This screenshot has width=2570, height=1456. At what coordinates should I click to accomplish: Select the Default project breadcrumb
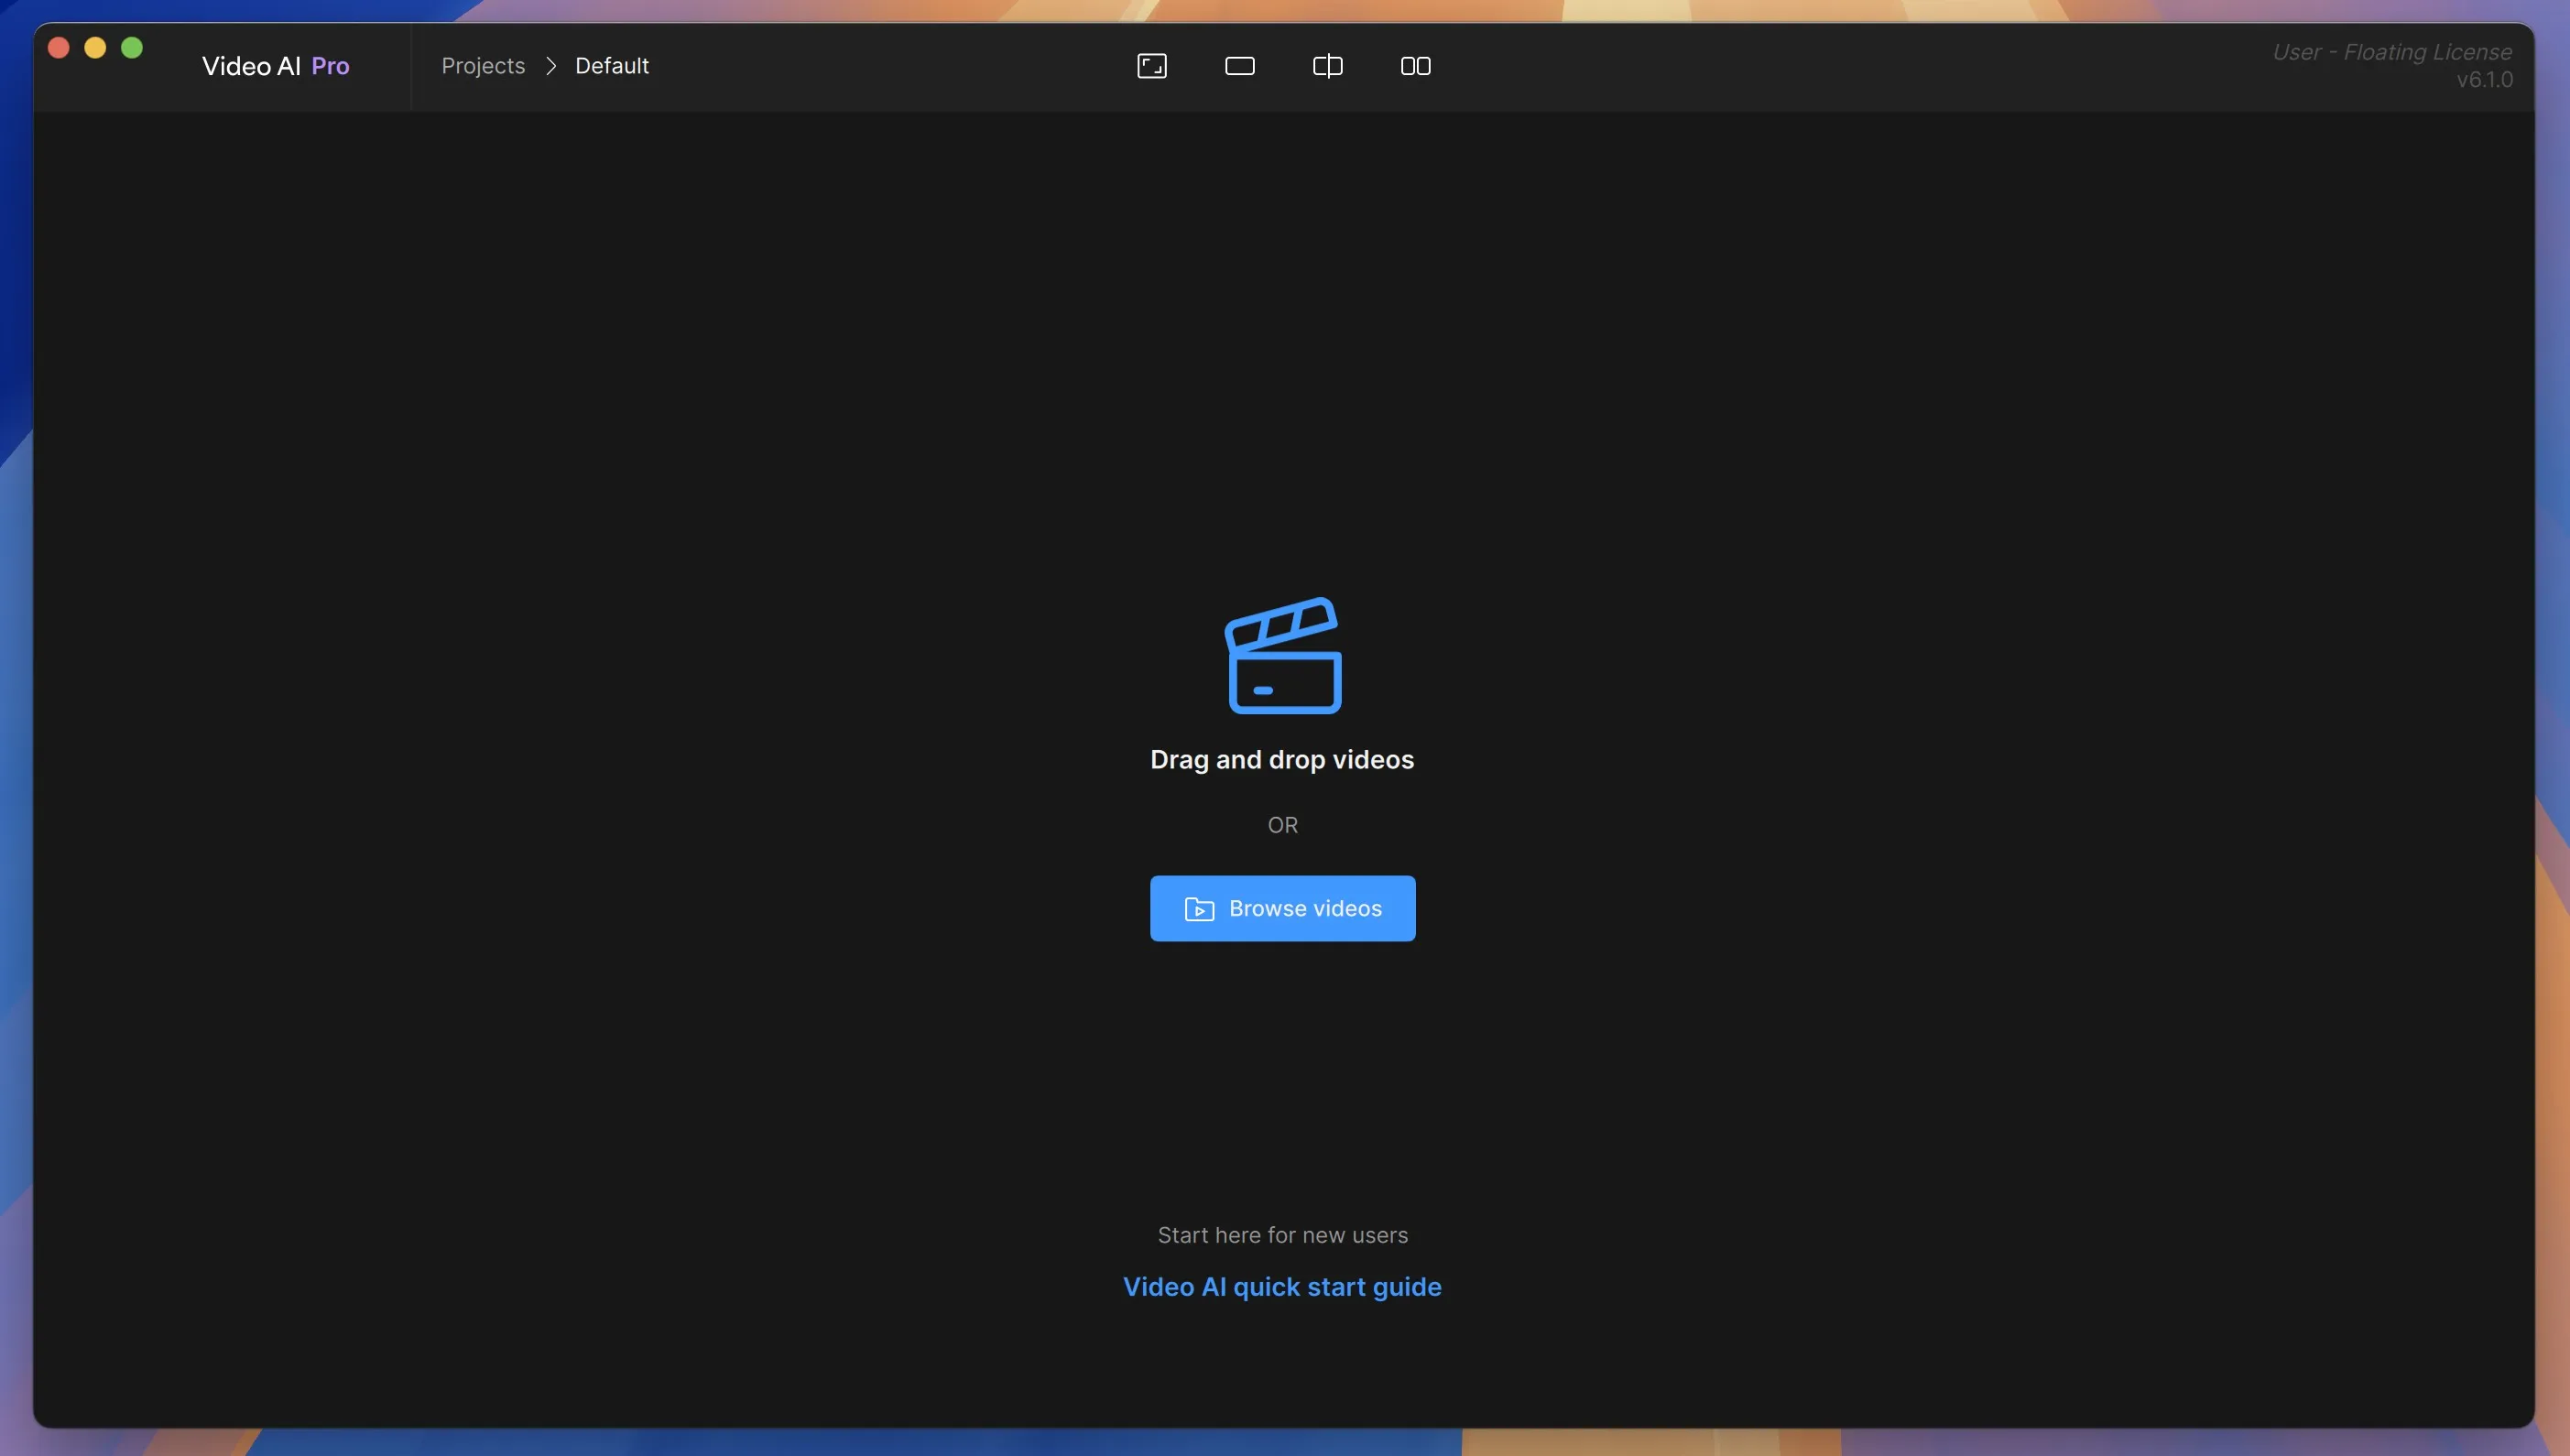click(x=612, y=66)
